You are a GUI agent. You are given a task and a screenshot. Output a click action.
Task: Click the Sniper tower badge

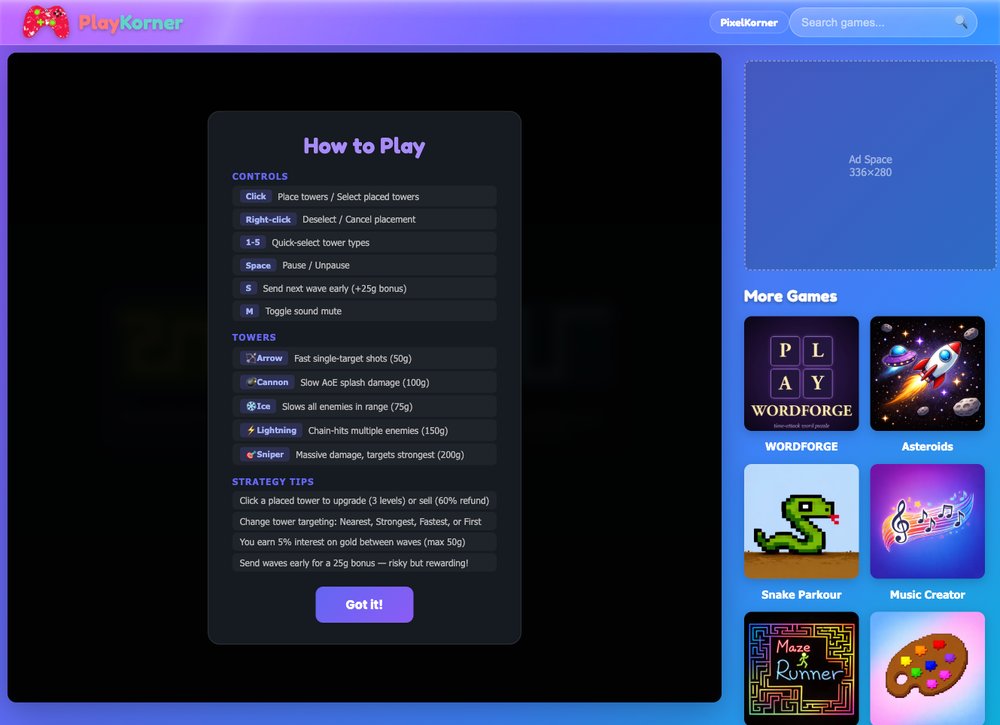coord(265,455)
